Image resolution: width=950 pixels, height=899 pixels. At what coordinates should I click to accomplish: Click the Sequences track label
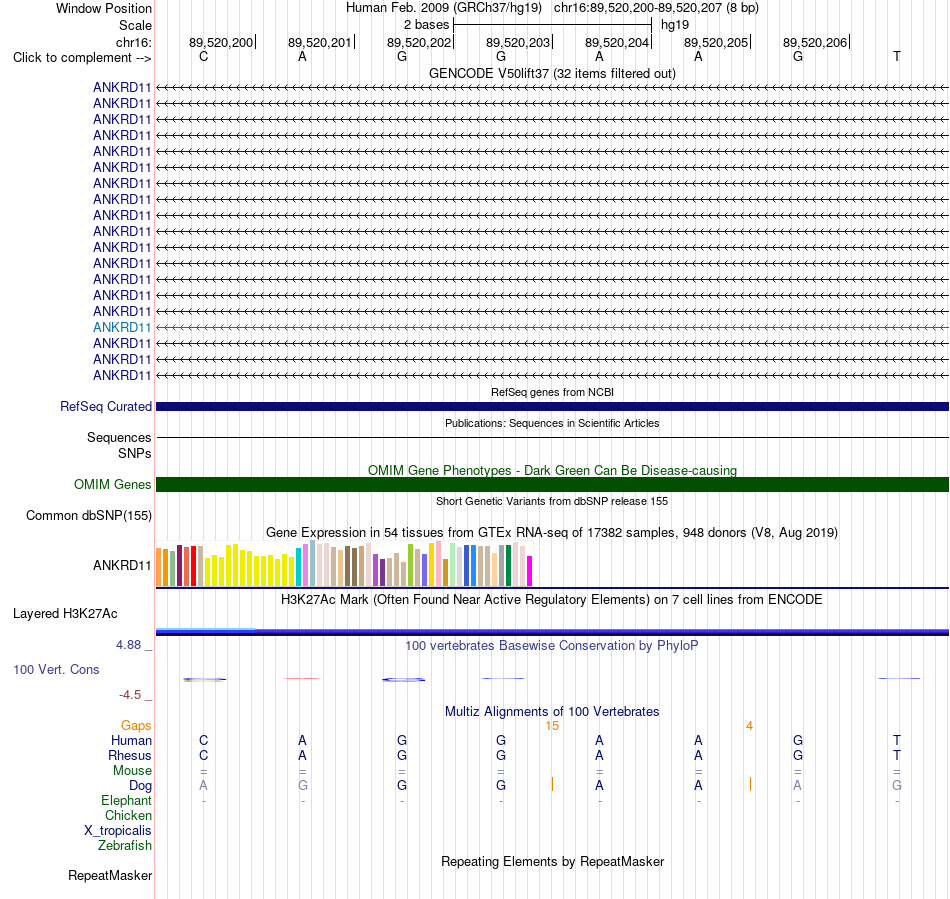click(119, 437)
